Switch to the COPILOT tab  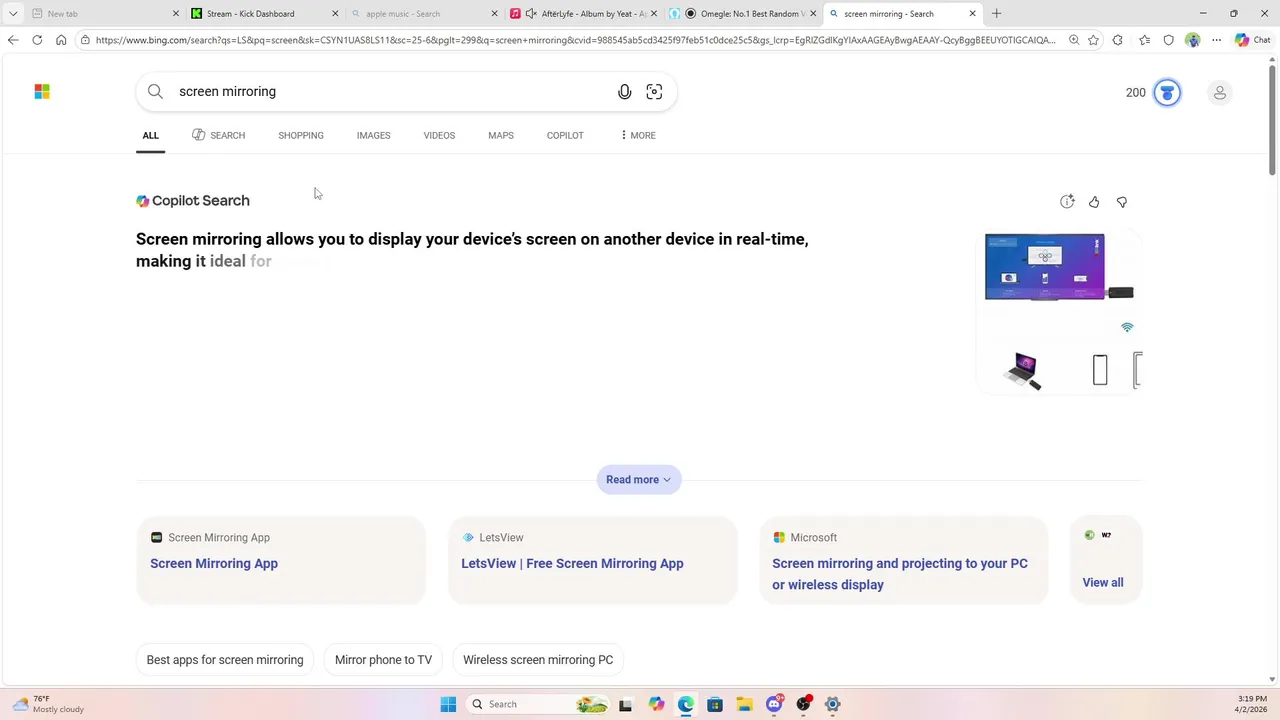(565, 135)
